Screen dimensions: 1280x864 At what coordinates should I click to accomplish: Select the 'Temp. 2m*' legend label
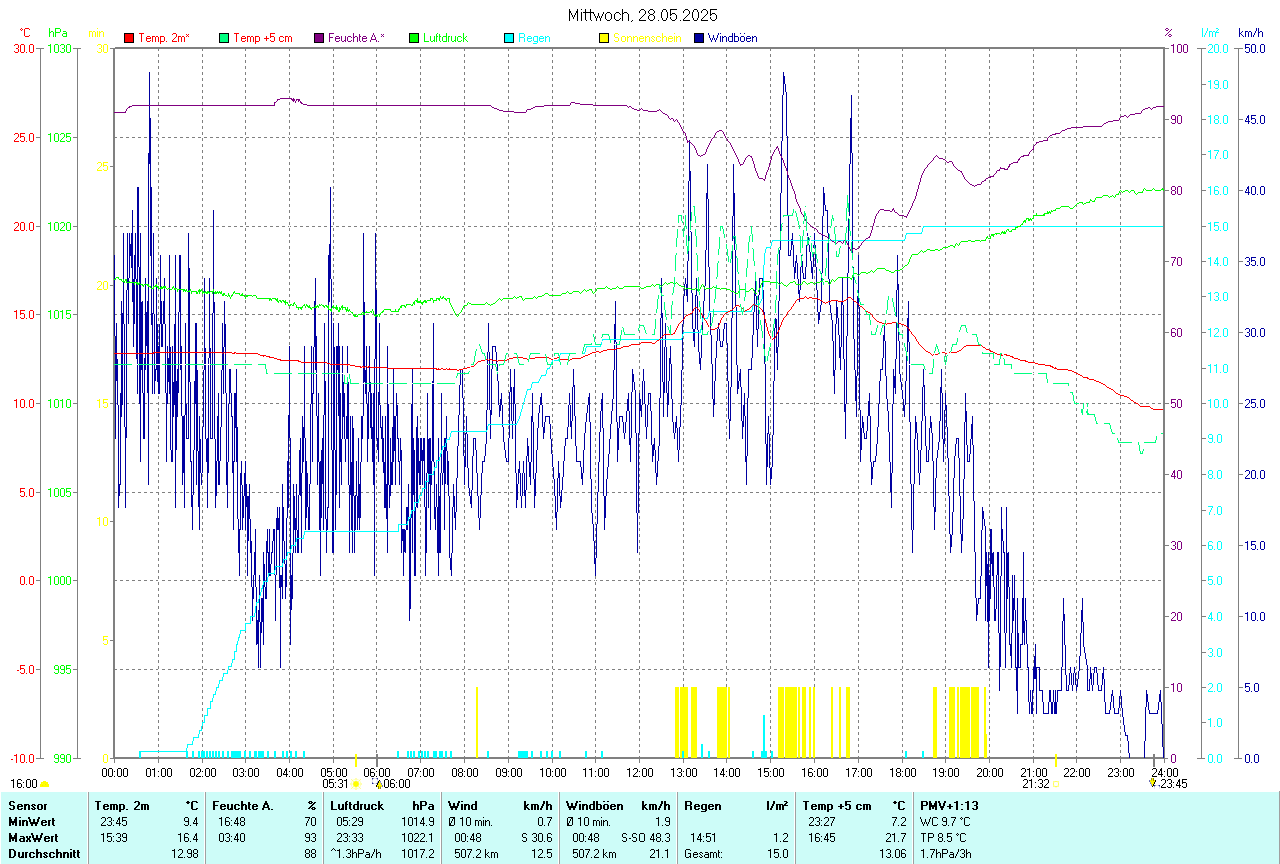pos(164,38)
